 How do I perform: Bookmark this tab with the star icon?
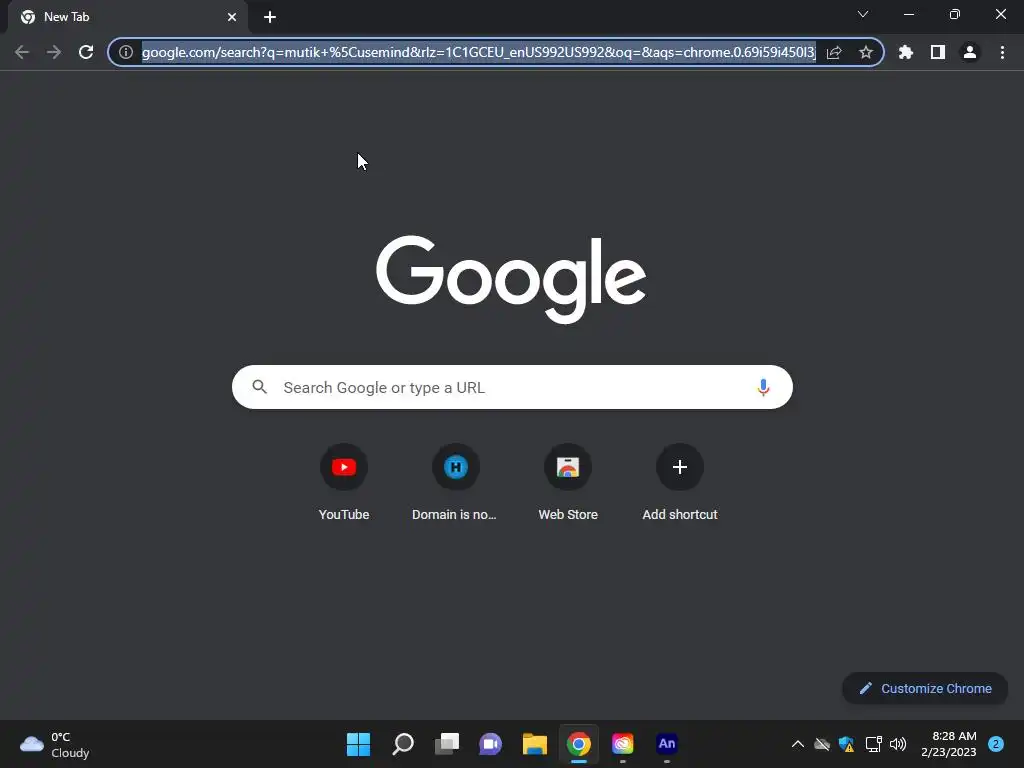(866, 52)
